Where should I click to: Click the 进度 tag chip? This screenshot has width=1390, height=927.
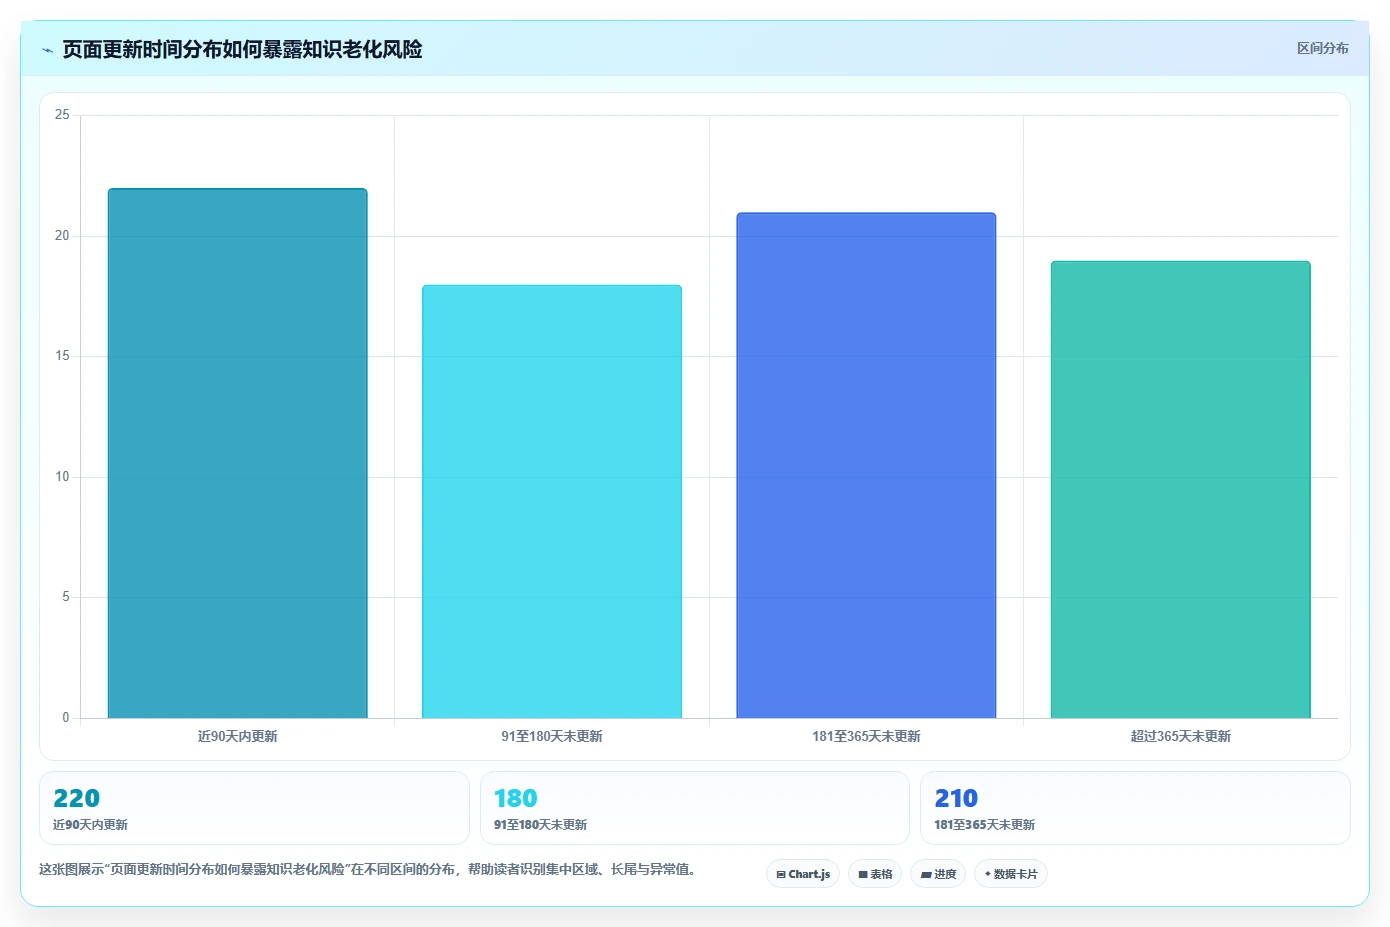click(x=938, y=874)
